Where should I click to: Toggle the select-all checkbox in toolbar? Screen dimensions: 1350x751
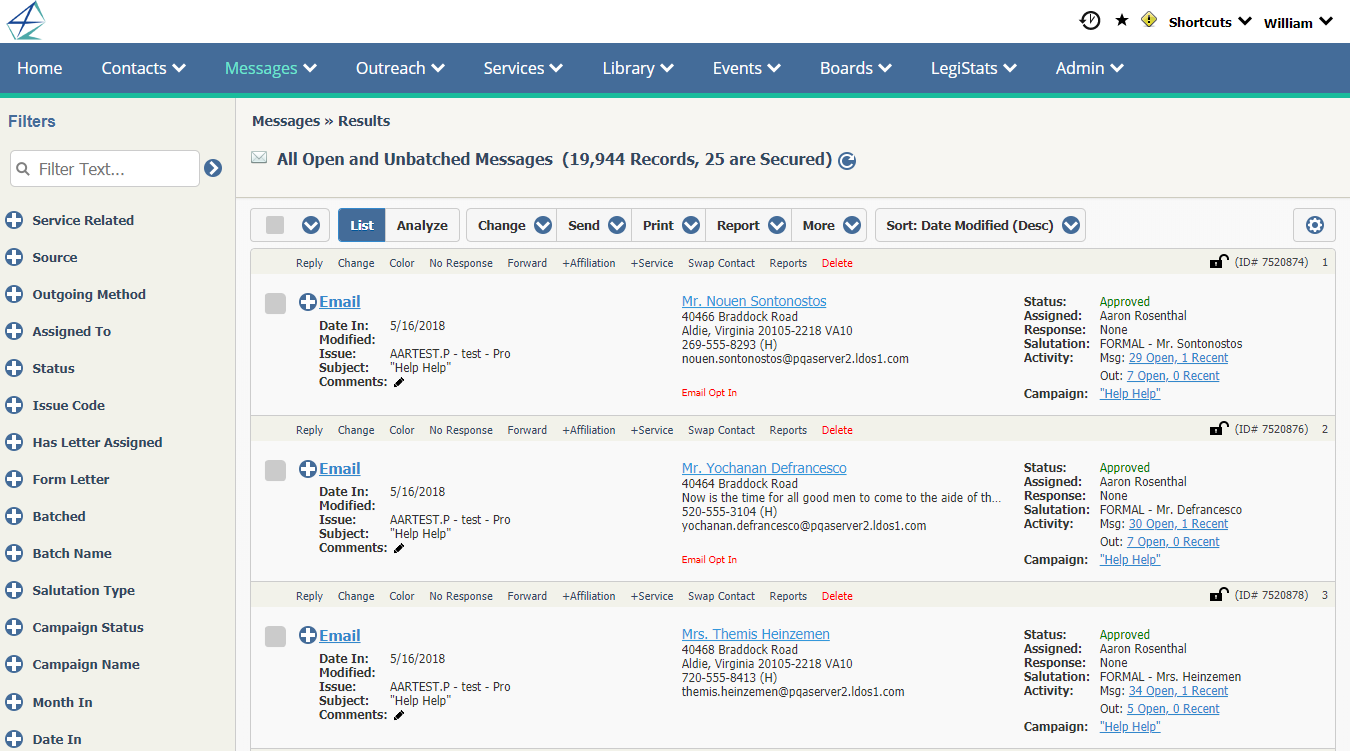pos(275,225)
